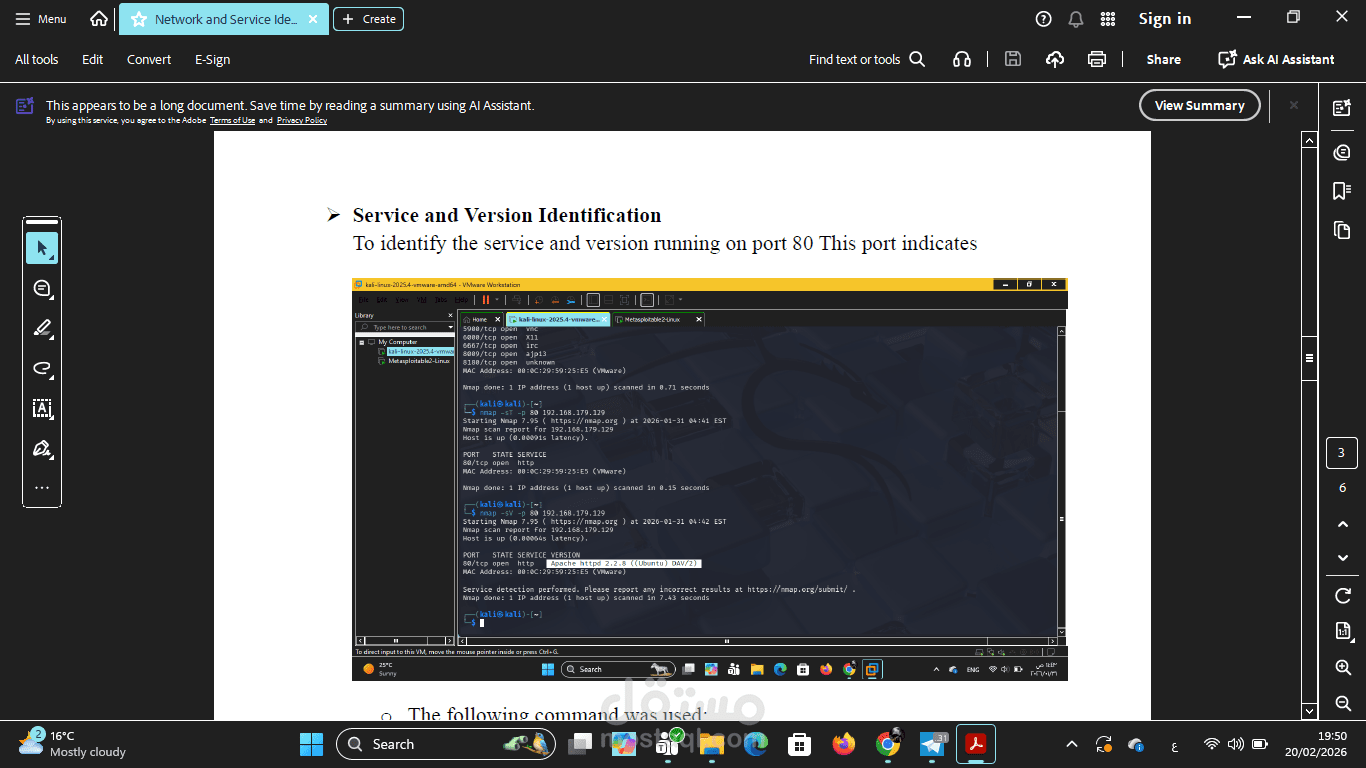Screen dimensions: 1366x768
Task: Go to the next page
Action: pos(1342,558)
